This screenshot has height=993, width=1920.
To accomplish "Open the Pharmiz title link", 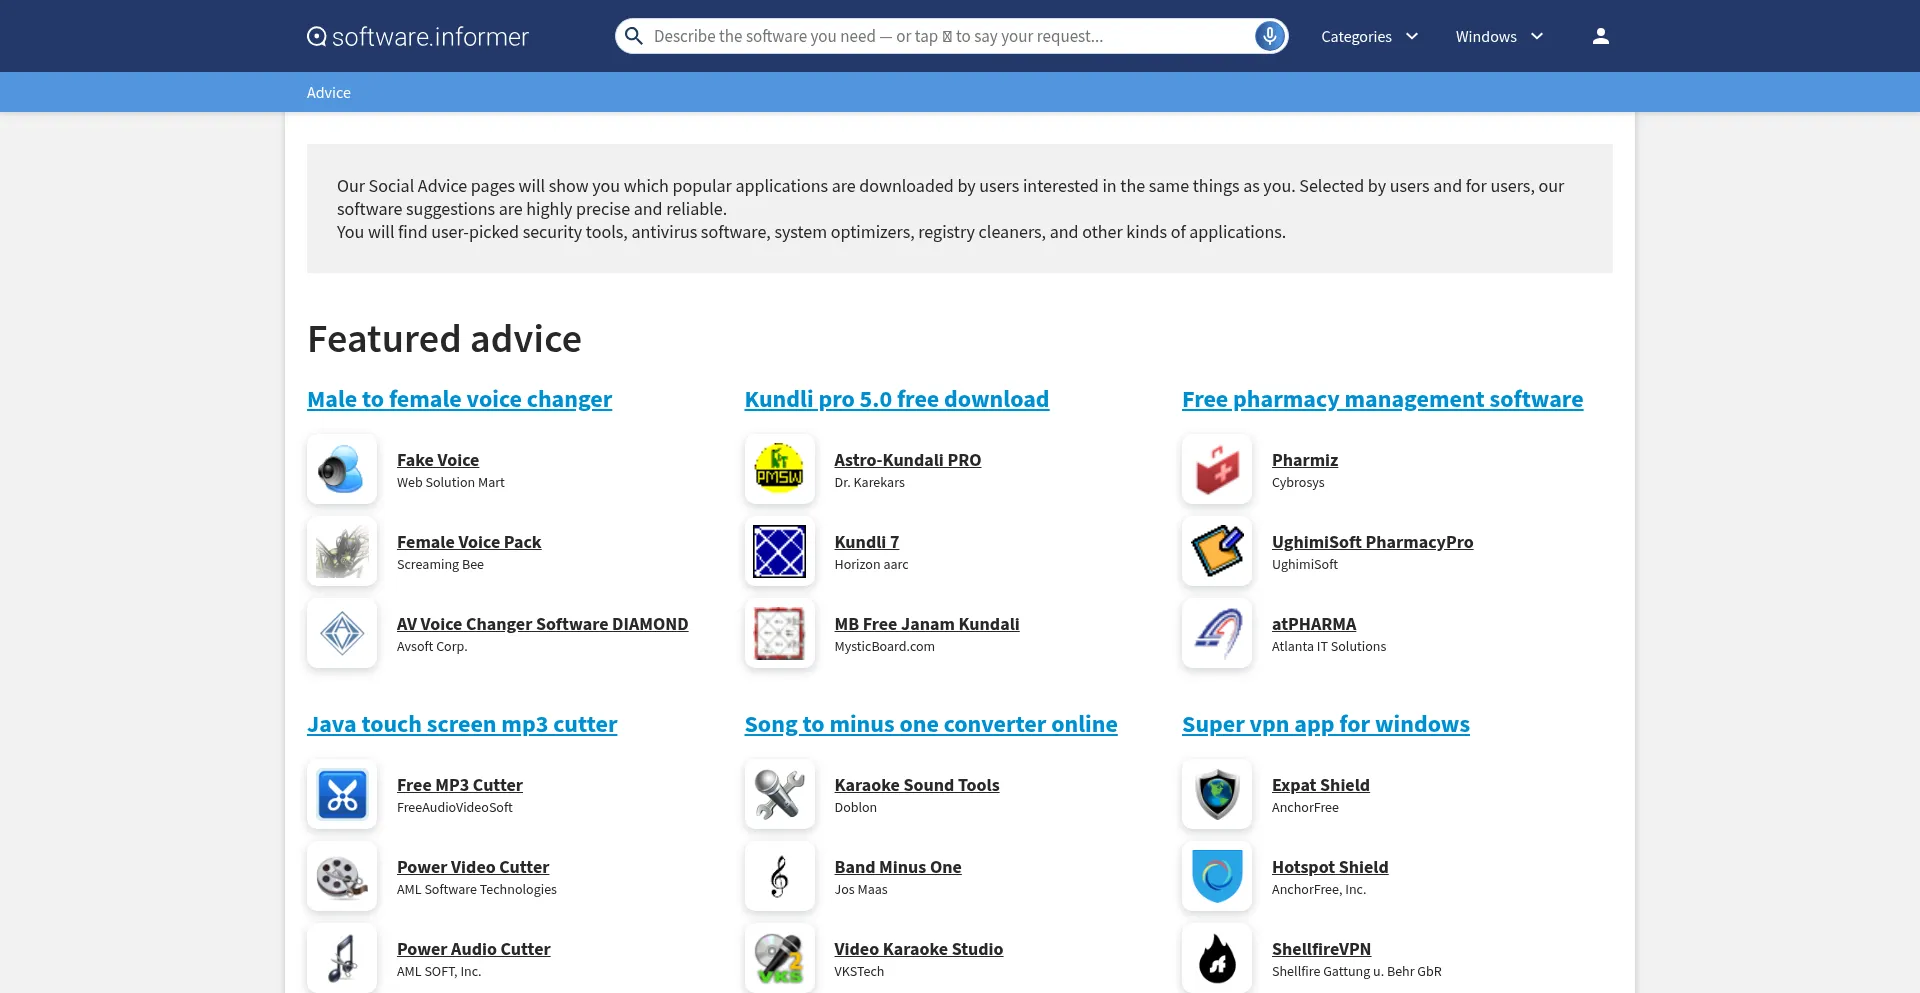I will [1305, 460].
